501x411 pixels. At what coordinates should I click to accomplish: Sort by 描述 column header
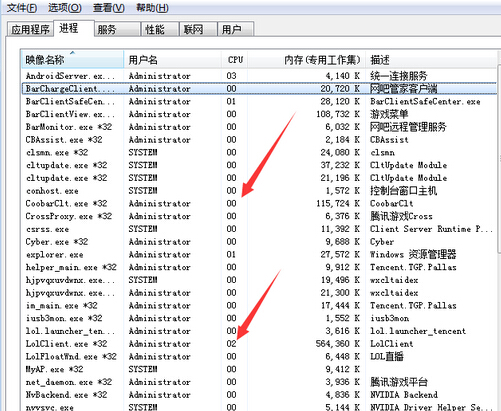432,59
